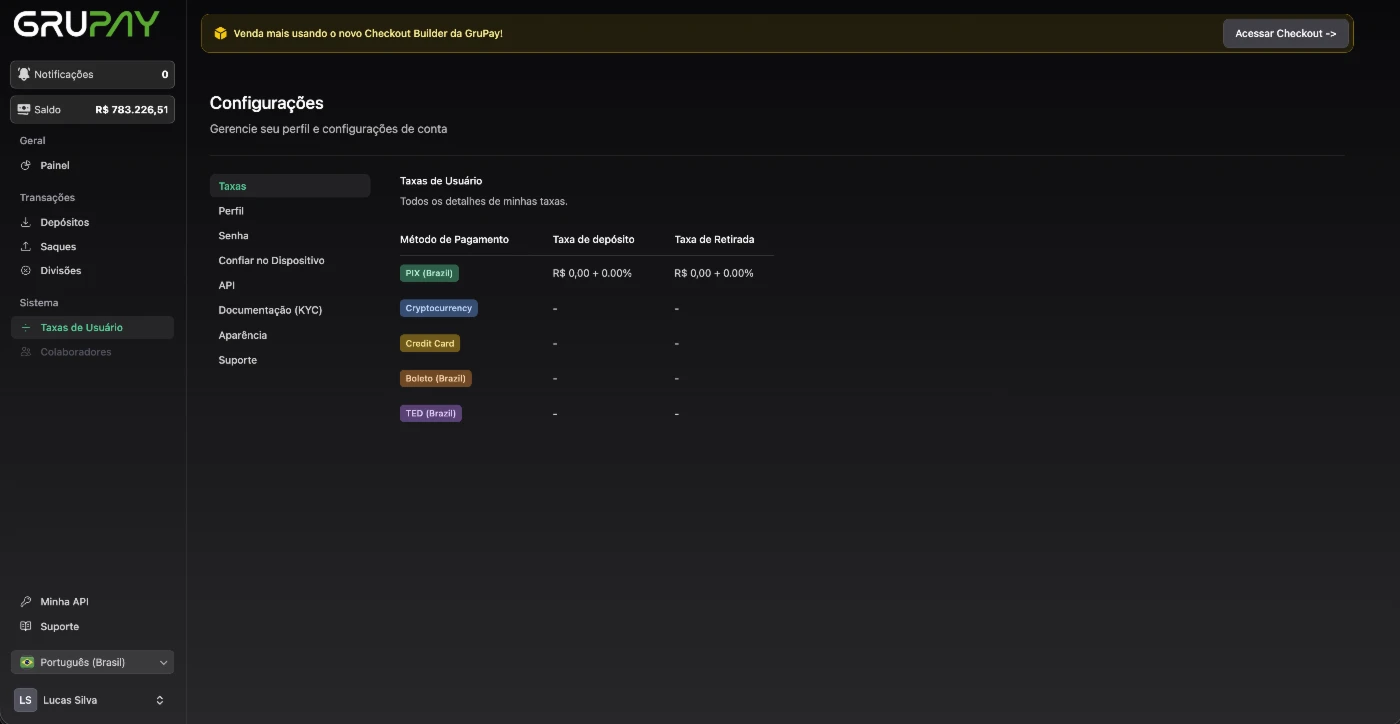Click the language dropdown chevron arrow
Screen dimensions: 1400x724
[163, 662]
